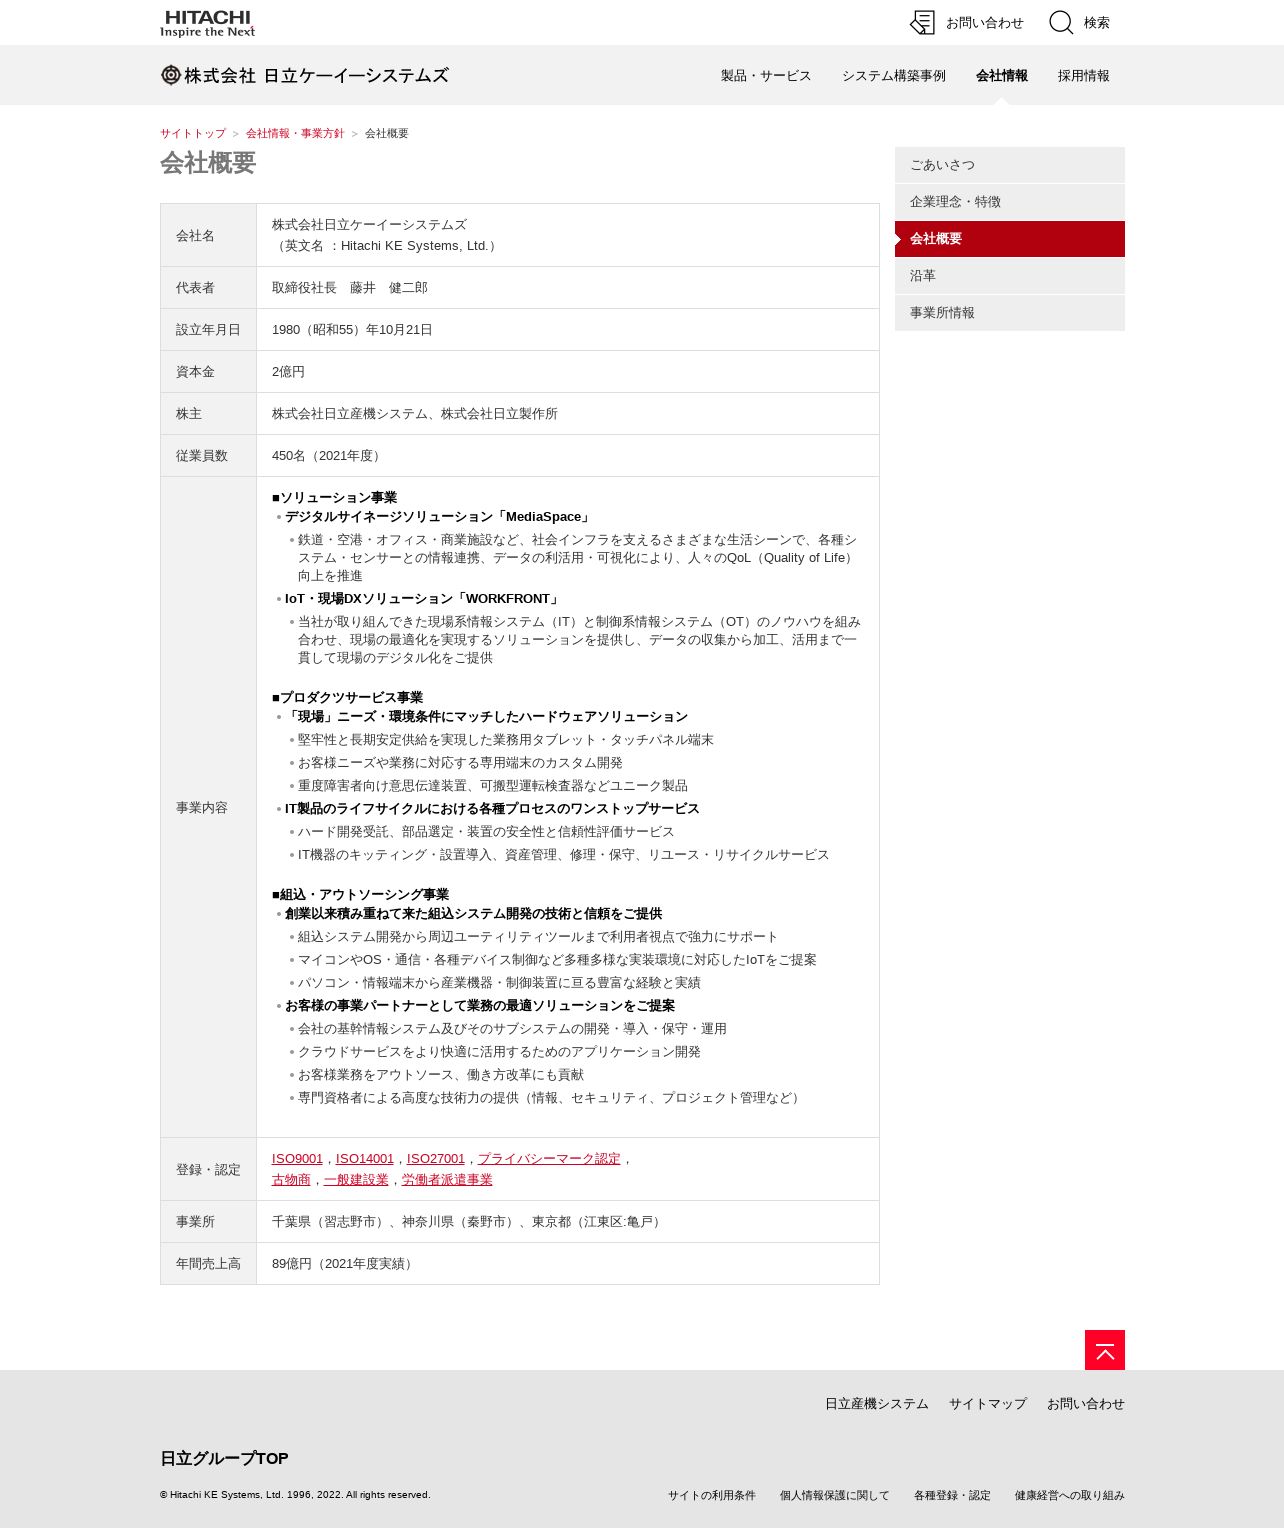Select 事業所情報 in the side menu
1284x1528 pixels.
coord(1010,313)
